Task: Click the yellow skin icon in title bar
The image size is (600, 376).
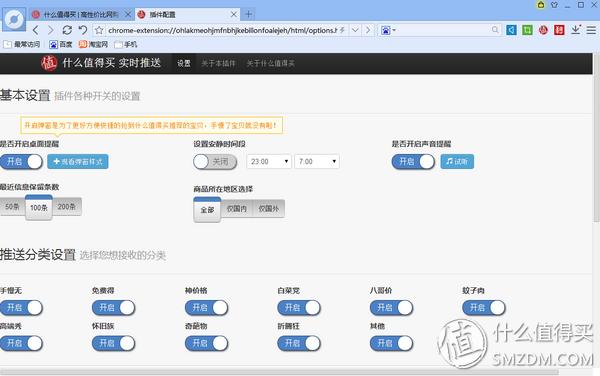Action: pyautogui.click(x=541, y=5)
